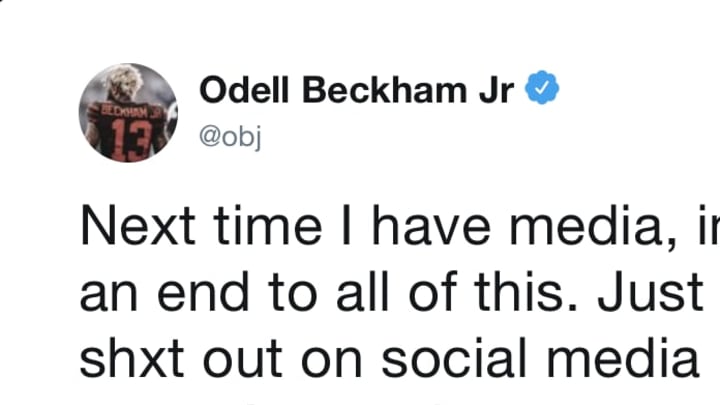Click the word "out" in third line
Image resolution: width=720 pixels, height=405 pixels.
coord(242,360)
